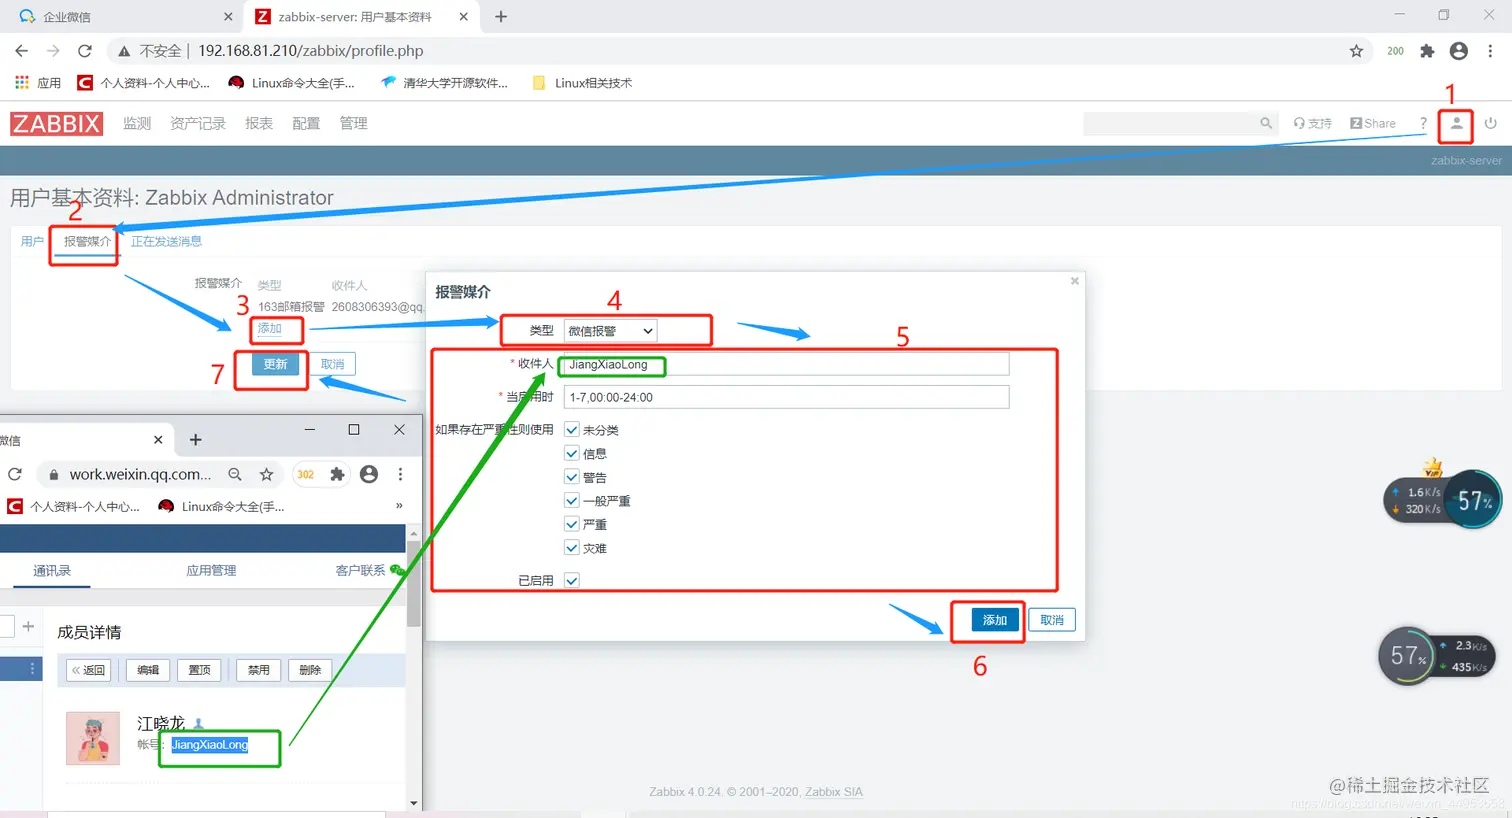
Task: Click the Zabbix logout power icon
Action: click(x=1491, y=123)
